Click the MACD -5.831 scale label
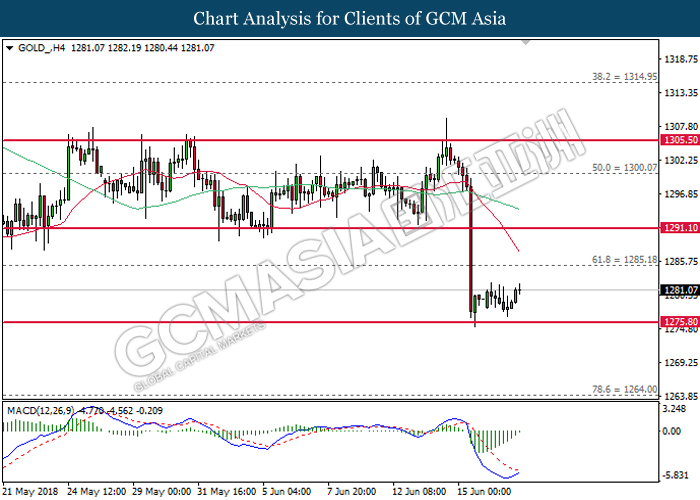700x500 pixels. (x=675, y=475)
